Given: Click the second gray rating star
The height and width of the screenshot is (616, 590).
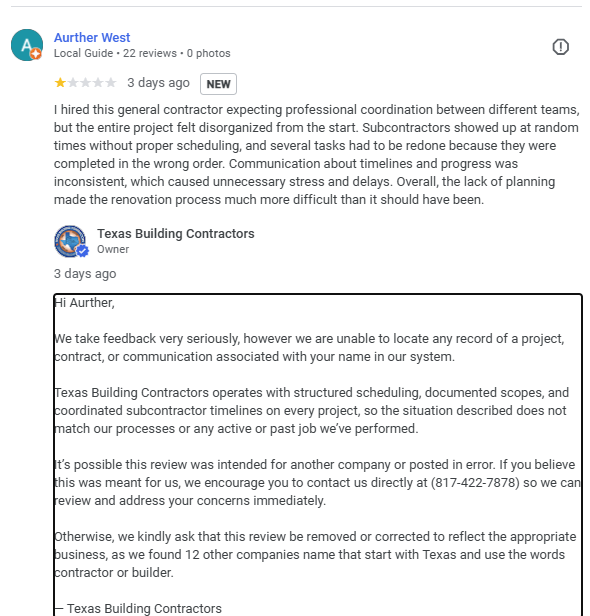Looking at the screenshot, I should pyautogui.click(x=73, y=82).
